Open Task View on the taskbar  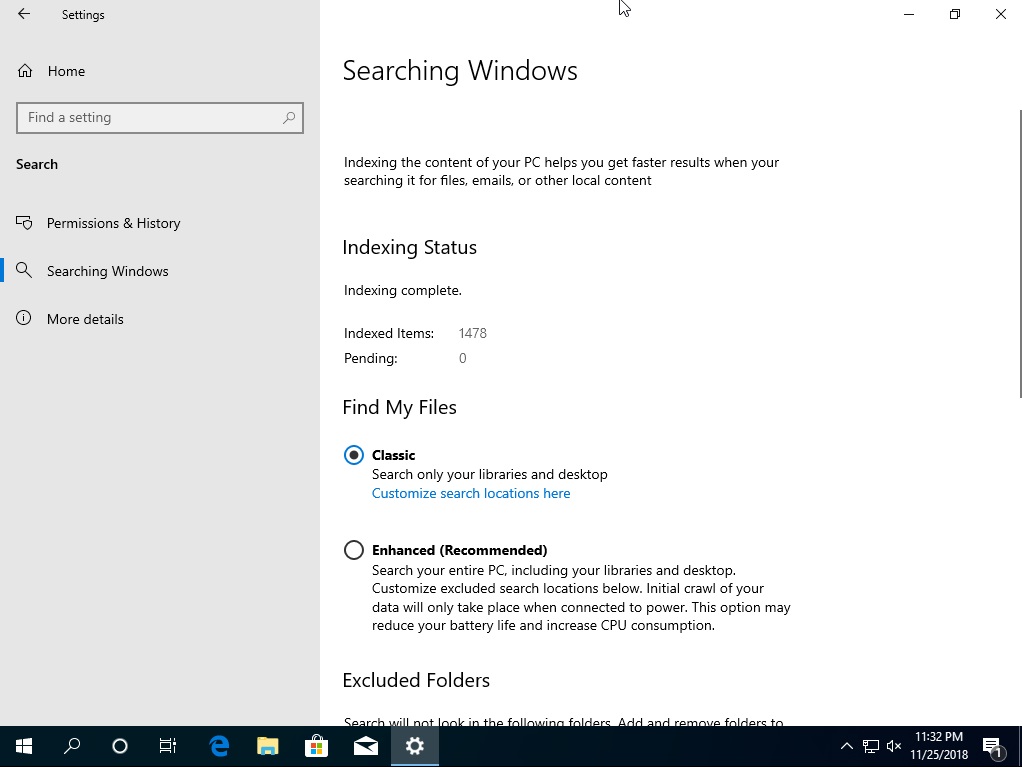point(168,746)
